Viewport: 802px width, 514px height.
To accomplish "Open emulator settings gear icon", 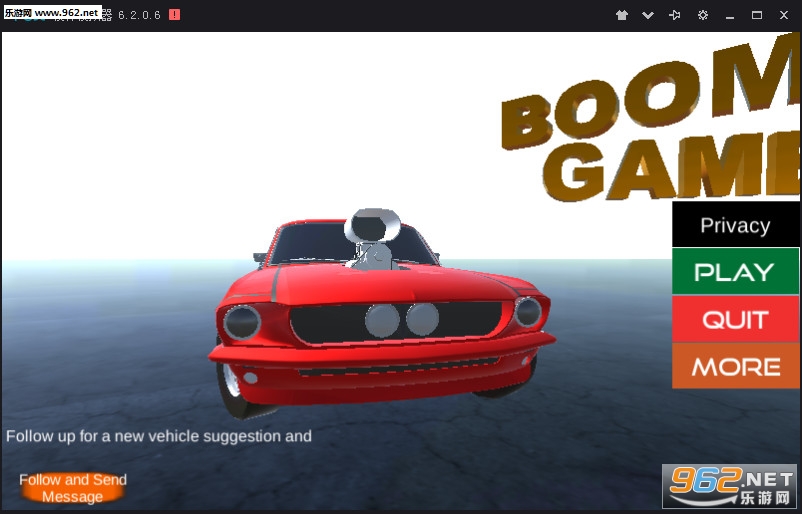I will [703, 15].
